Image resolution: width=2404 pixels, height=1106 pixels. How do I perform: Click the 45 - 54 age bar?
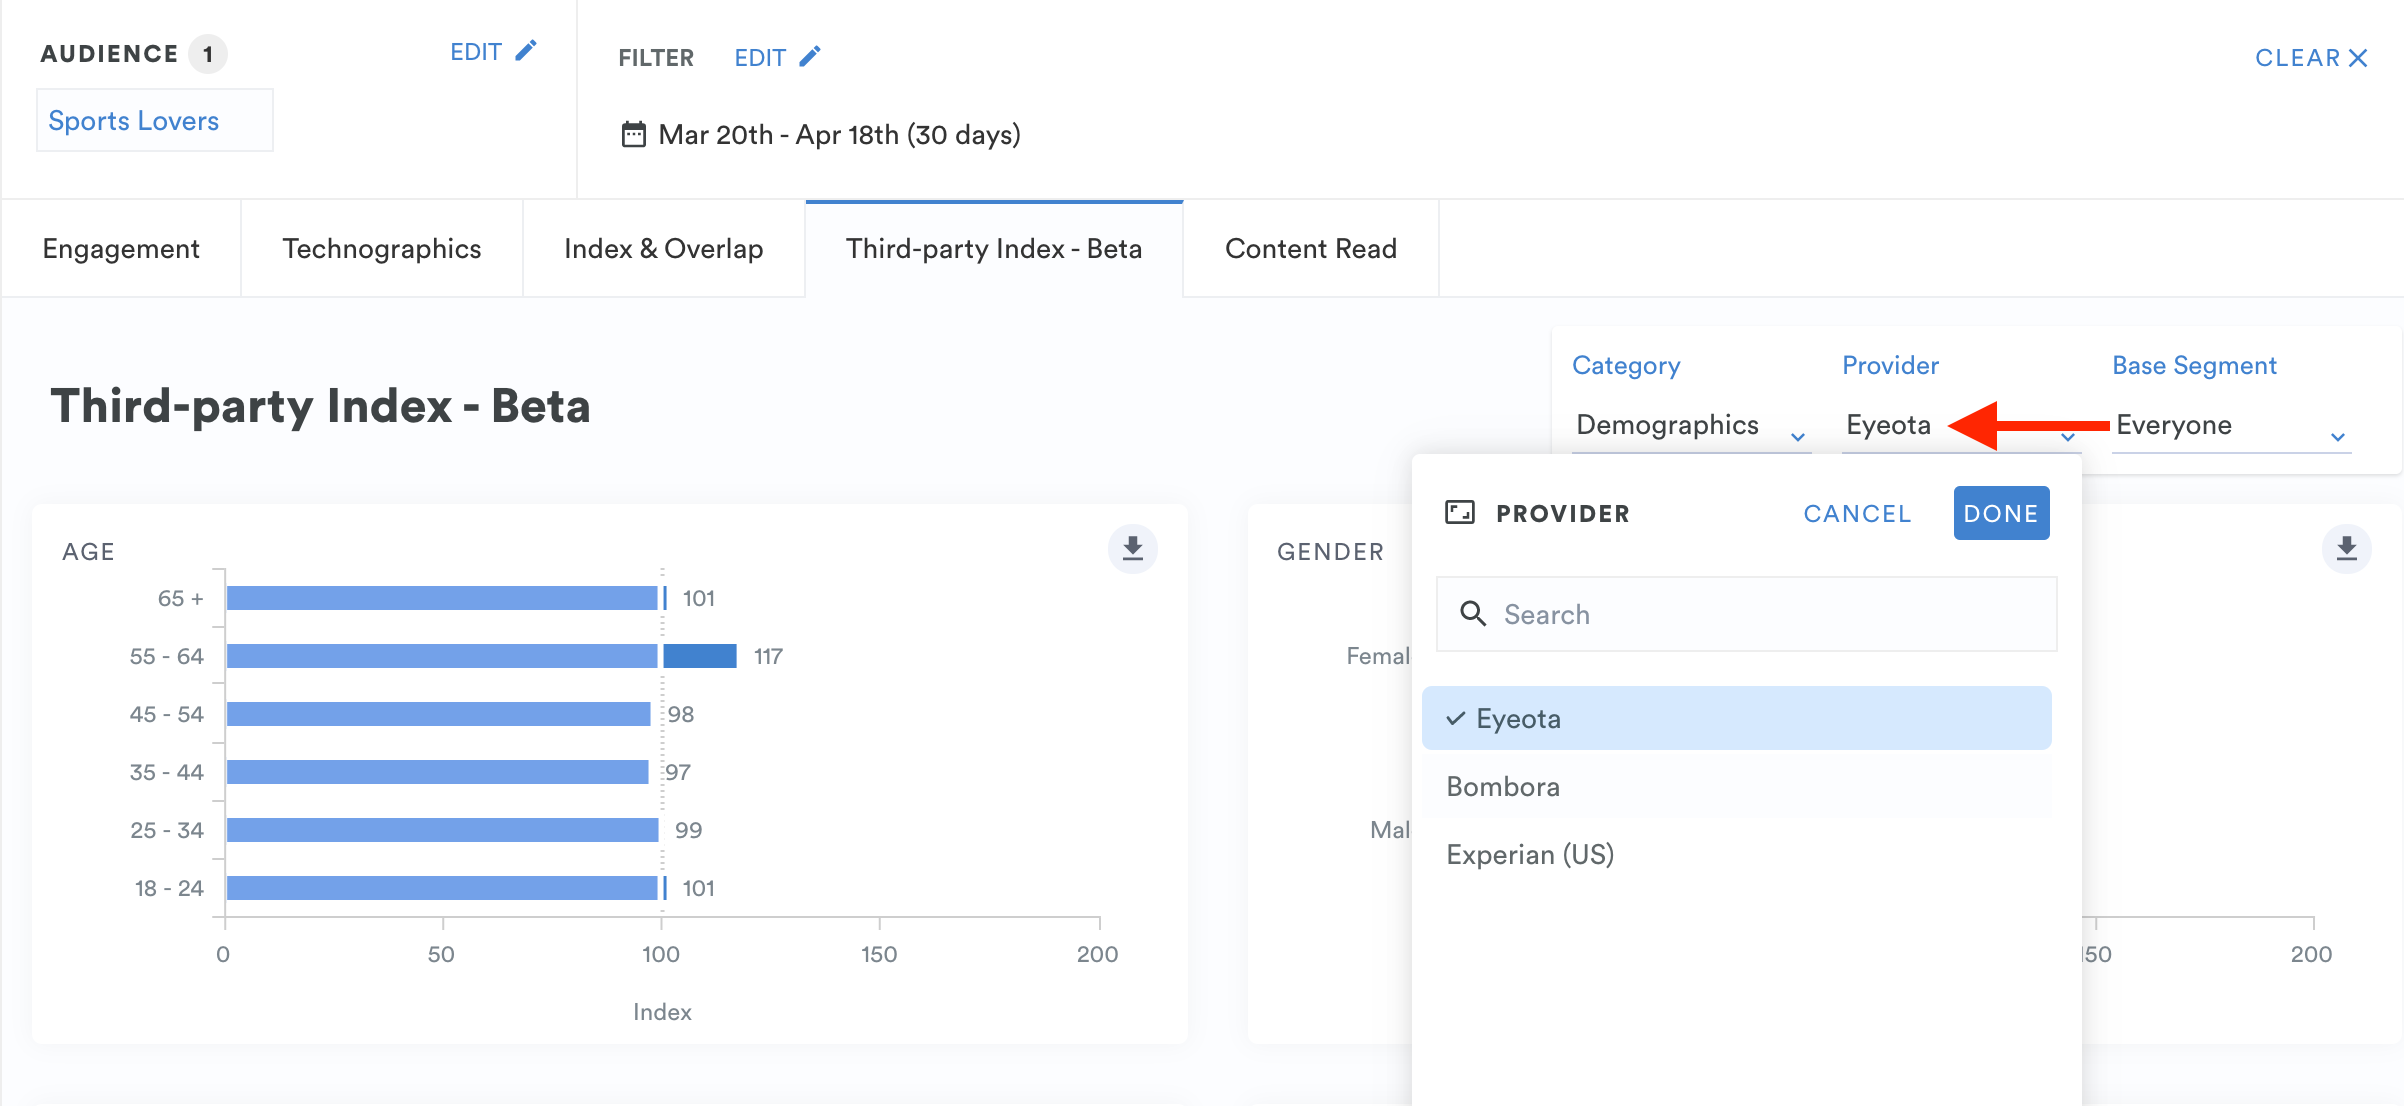tap(438, 714)
